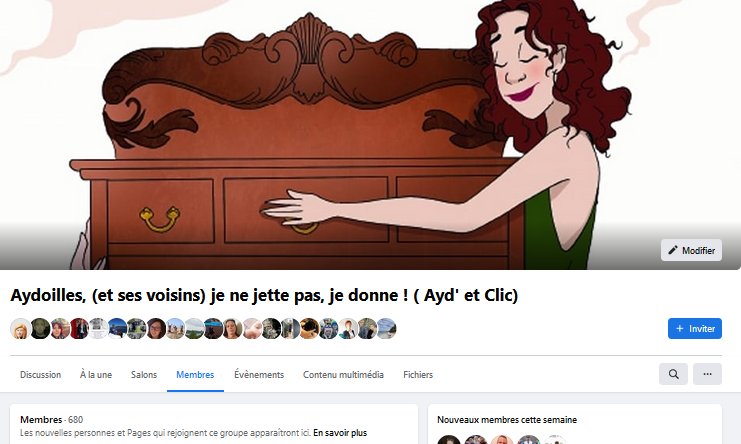
Task: Open the Fichiers tab
Action: pyautogui.click(x=418, y=375)
